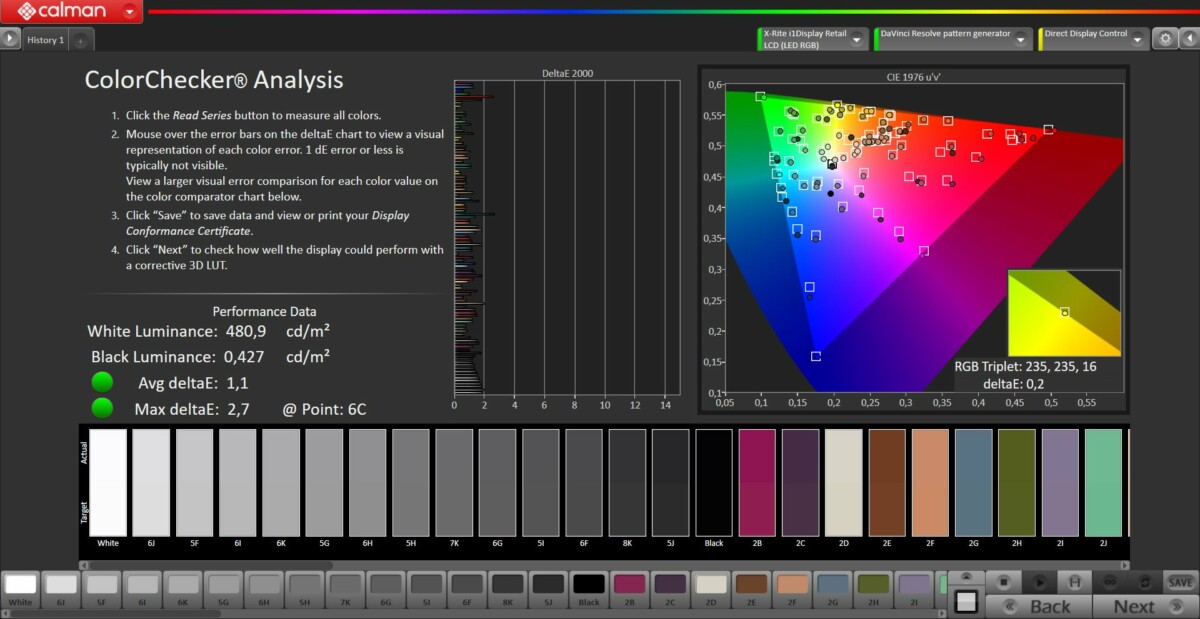Select the 2B magenta swatch in bottom strip
Viewport: 1200px width, 619px height.
point(630,586)
